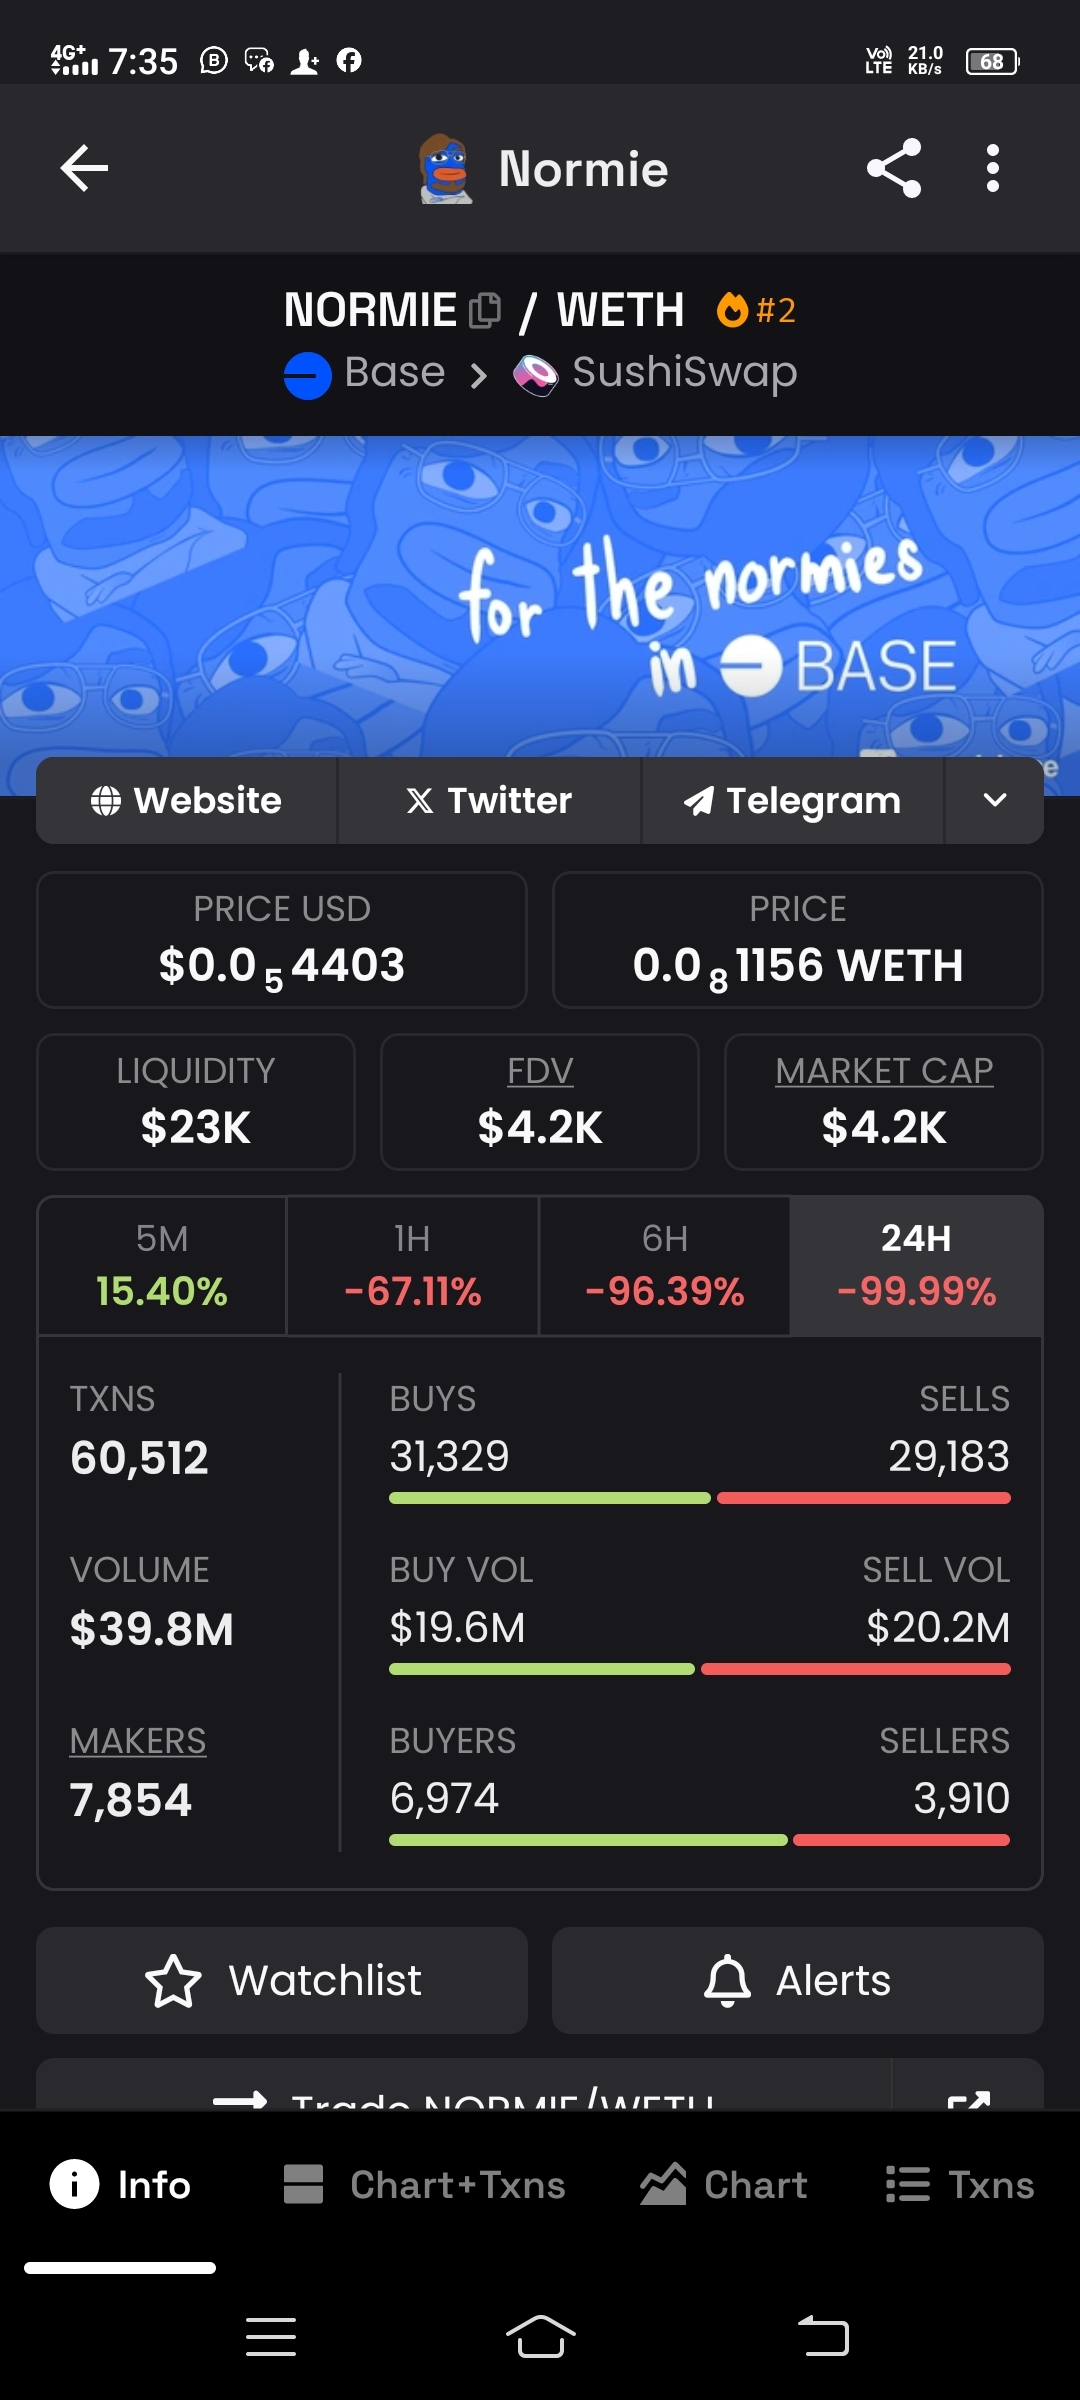Screen dimensions: 1080x2400
Task: Tap the Normies in Base banner
Action: pos(540,600)
